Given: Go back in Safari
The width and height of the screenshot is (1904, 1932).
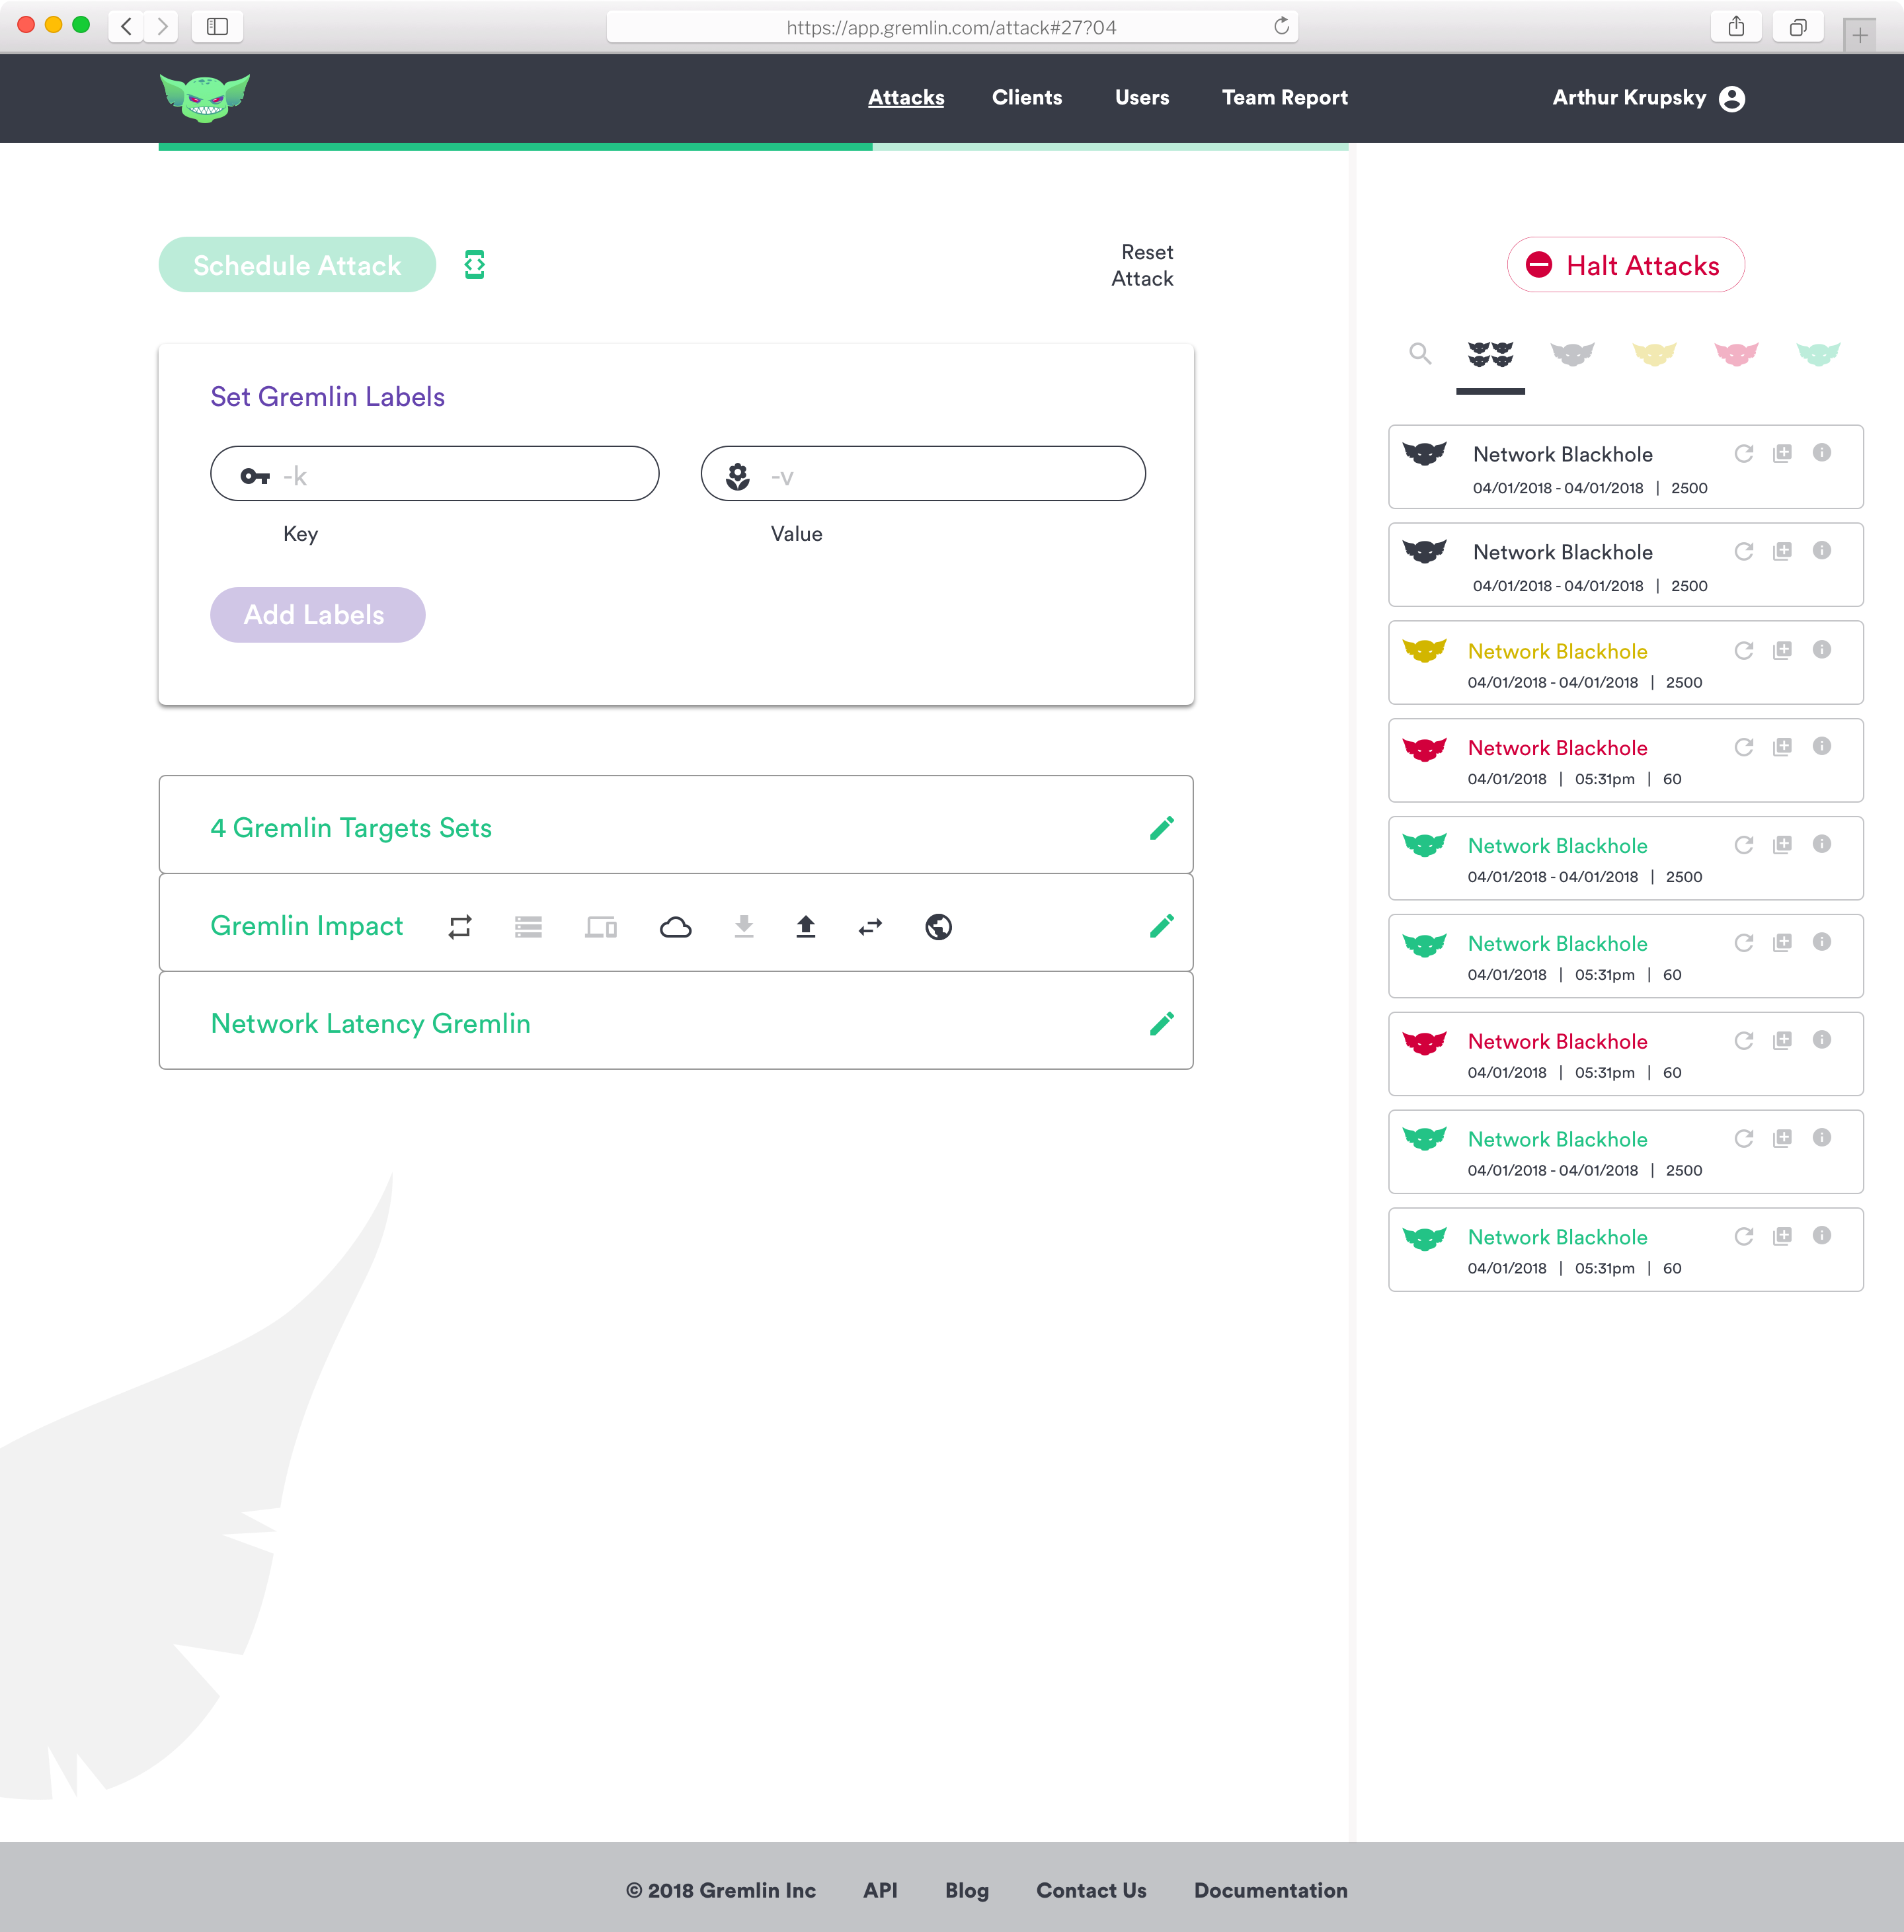Looking at the screenshot, I should pos(126,27).
